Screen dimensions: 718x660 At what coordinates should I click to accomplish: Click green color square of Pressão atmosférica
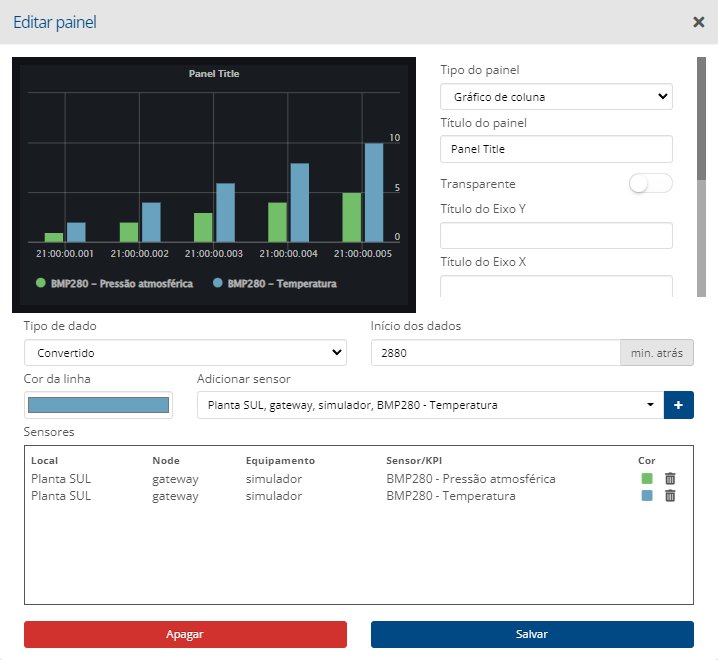click(647, 479)
